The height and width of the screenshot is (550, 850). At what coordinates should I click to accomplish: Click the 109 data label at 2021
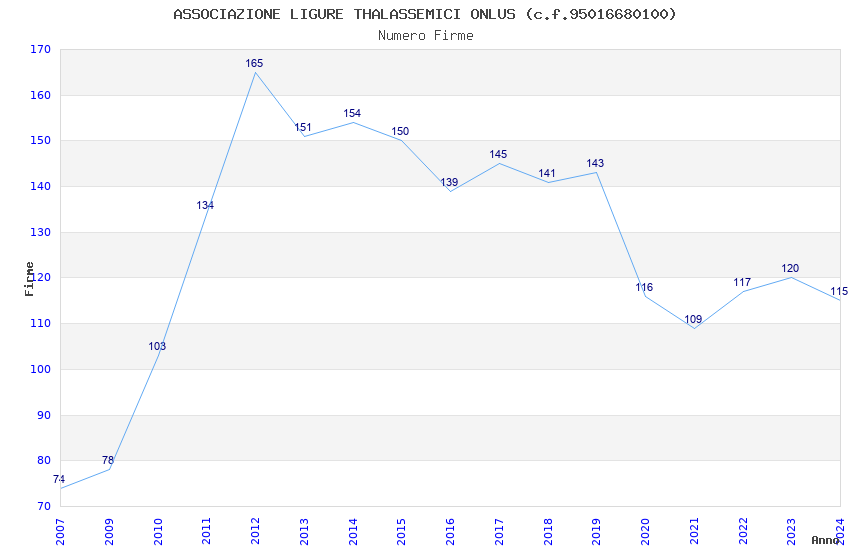pyautogui.click(x=693, y=319)
